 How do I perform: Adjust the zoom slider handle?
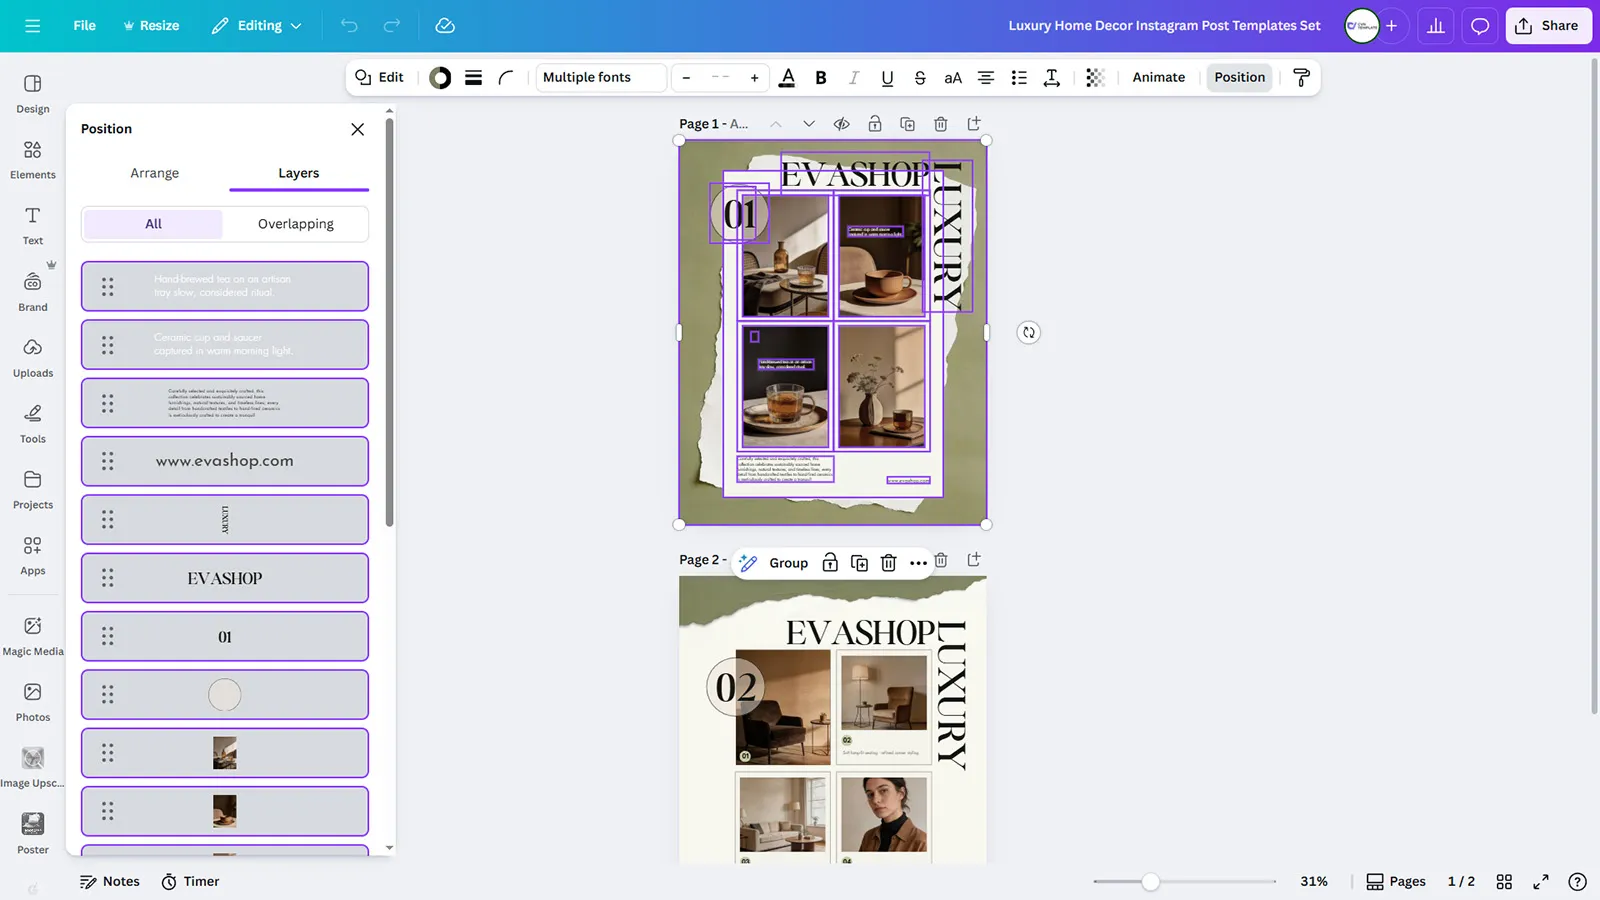(x=1151, y=881)
